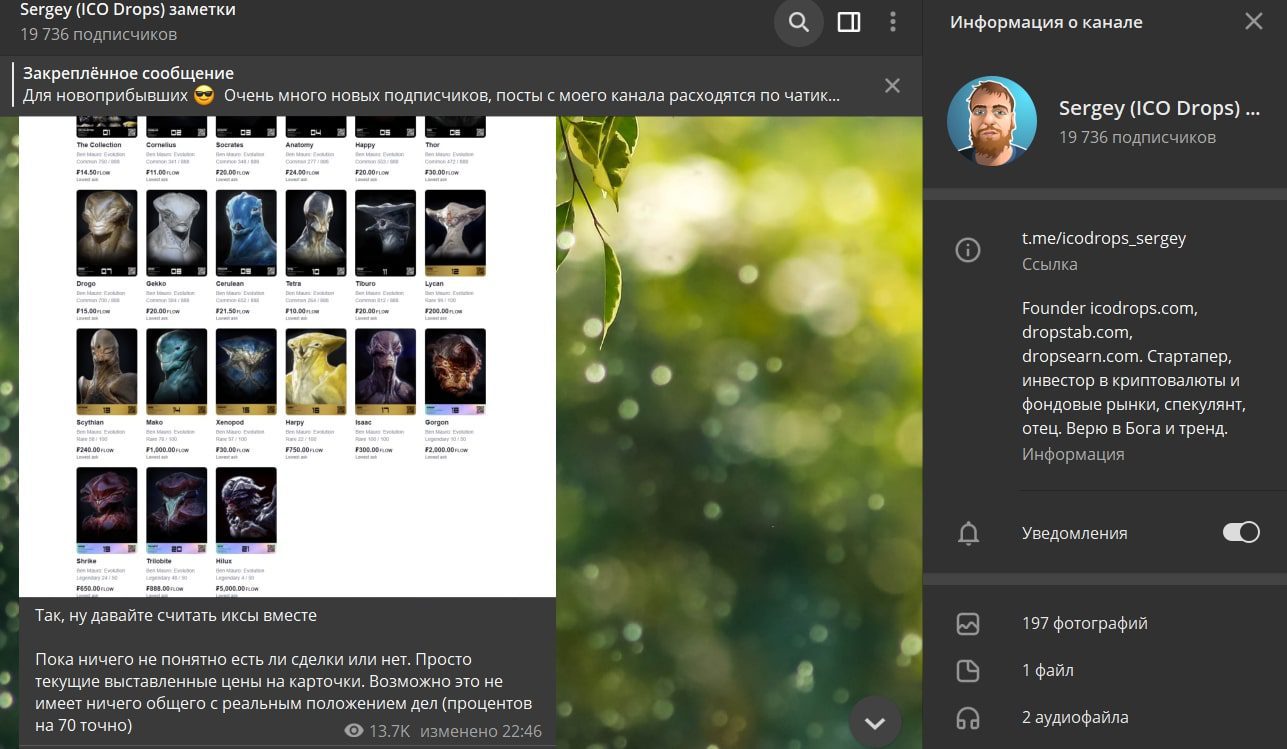This screenshot has width=1287, height=749.
Task: Click 'Так, ну давайте считать иксы вместе' text
Action: (x=176, y=615)
